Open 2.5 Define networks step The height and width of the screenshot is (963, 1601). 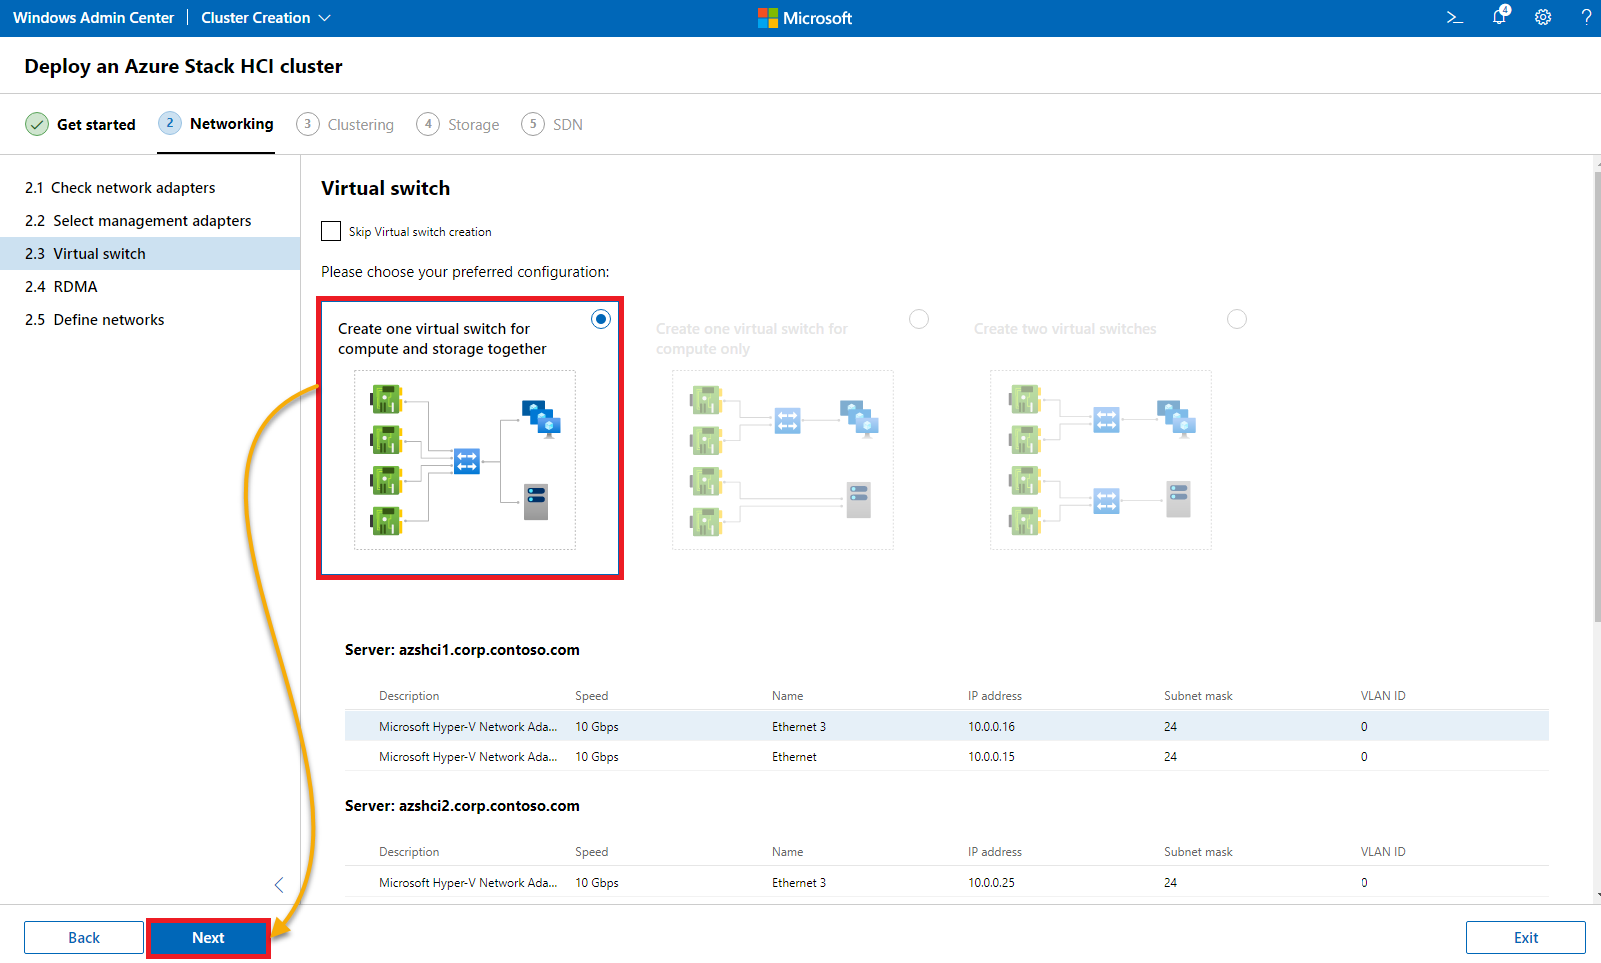point(150,320)
